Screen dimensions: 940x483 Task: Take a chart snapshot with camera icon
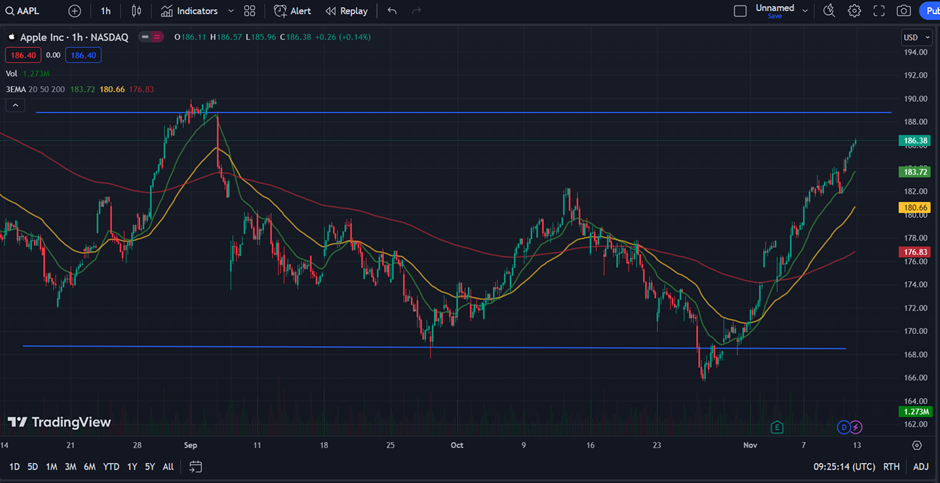[904, 11]
